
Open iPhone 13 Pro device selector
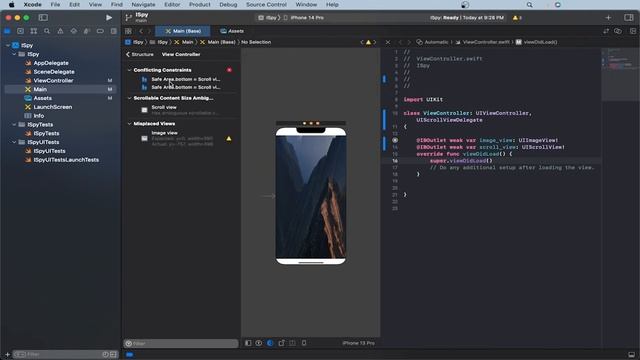click(358, 343)
